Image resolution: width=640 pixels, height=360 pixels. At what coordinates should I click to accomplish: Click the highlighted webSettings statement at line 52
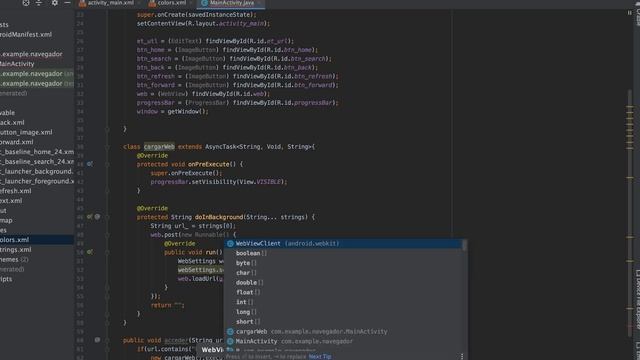(201, 270)
